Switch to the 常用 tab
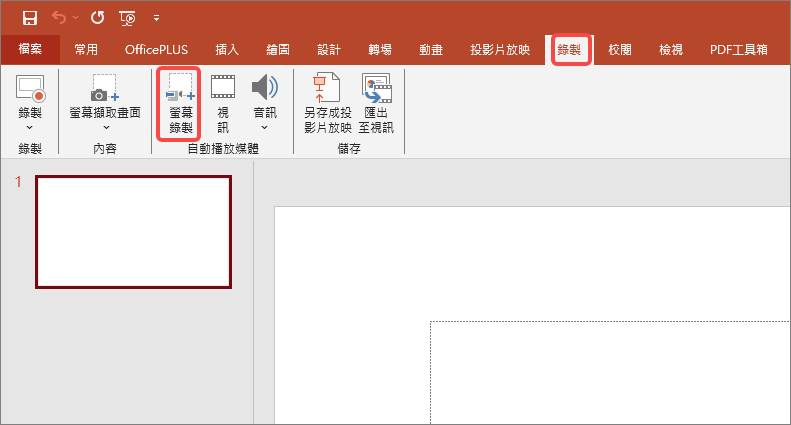Viewport: 791px width, 425px height. (86, 49)
